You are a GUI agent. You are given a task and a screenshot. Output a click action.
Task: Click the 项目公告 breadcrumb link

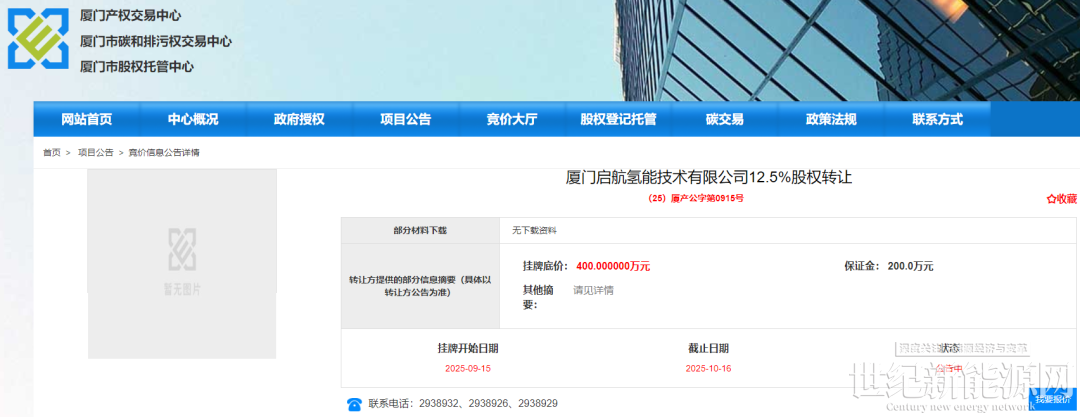pos(96,153)
